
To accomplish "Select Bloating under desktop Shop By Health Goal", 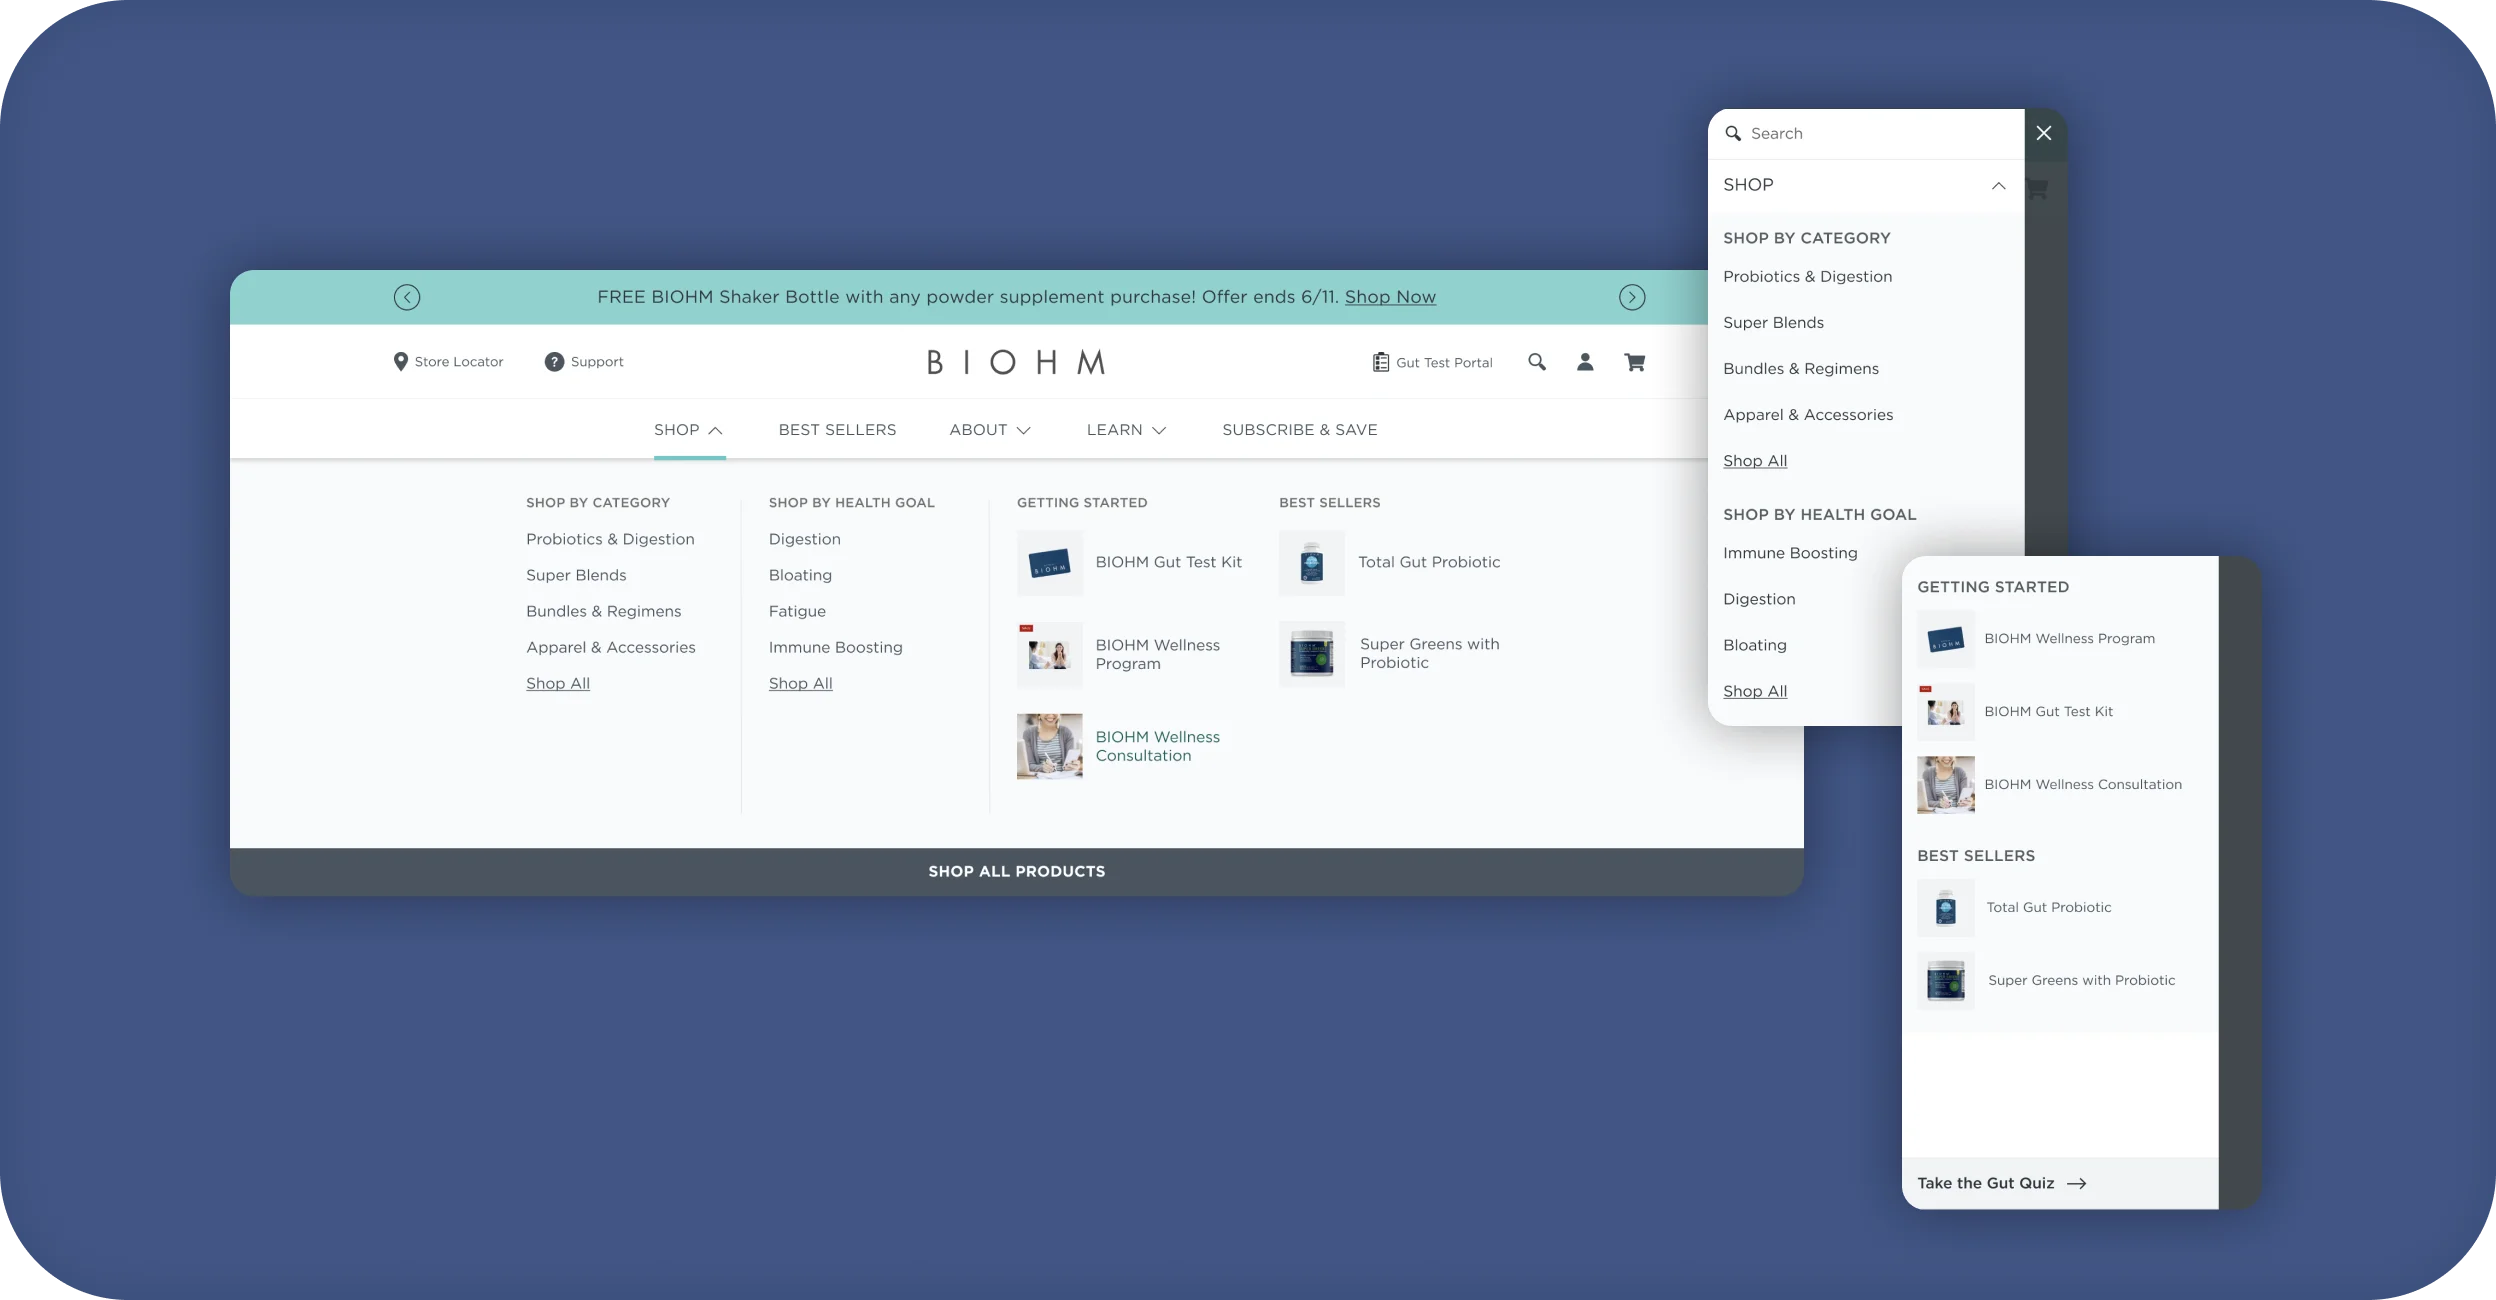I will (800, 575).
